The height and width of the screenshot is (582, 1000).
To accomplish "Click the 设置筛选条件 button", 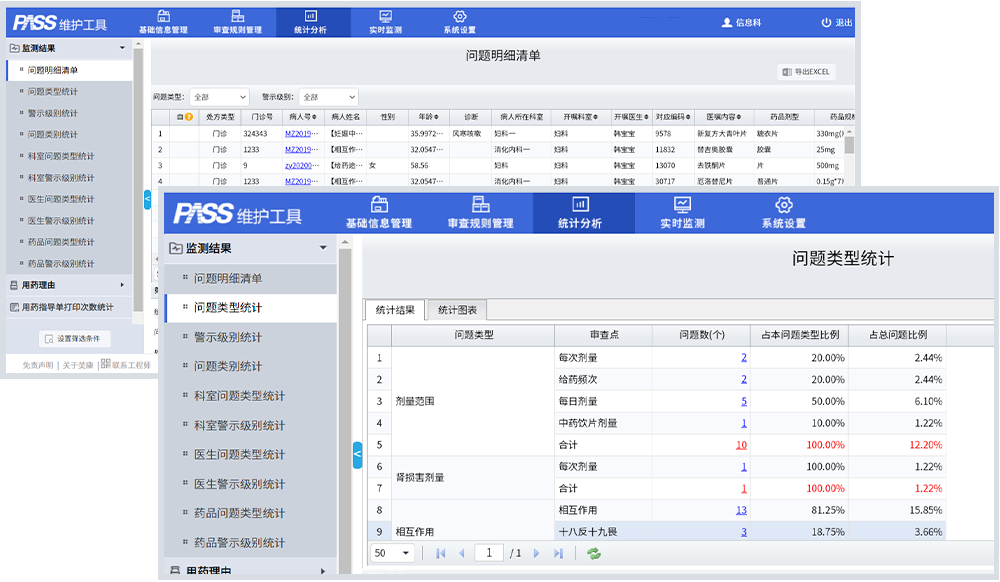I will pos(75,338).
